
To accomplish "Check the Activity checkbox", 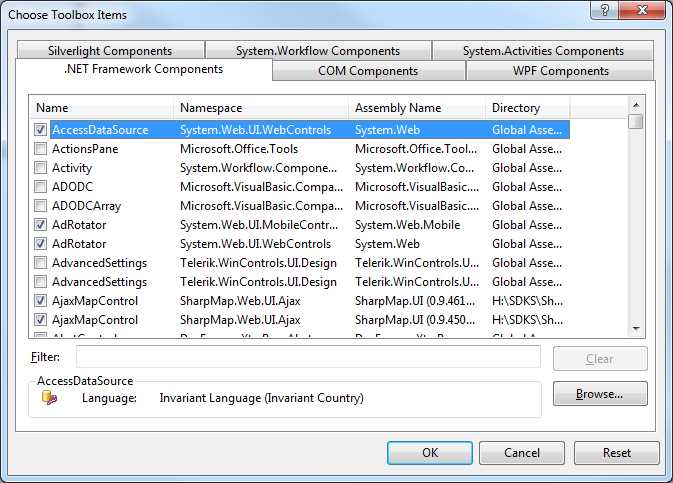I will pyautogui.click(x=40, y=167).
